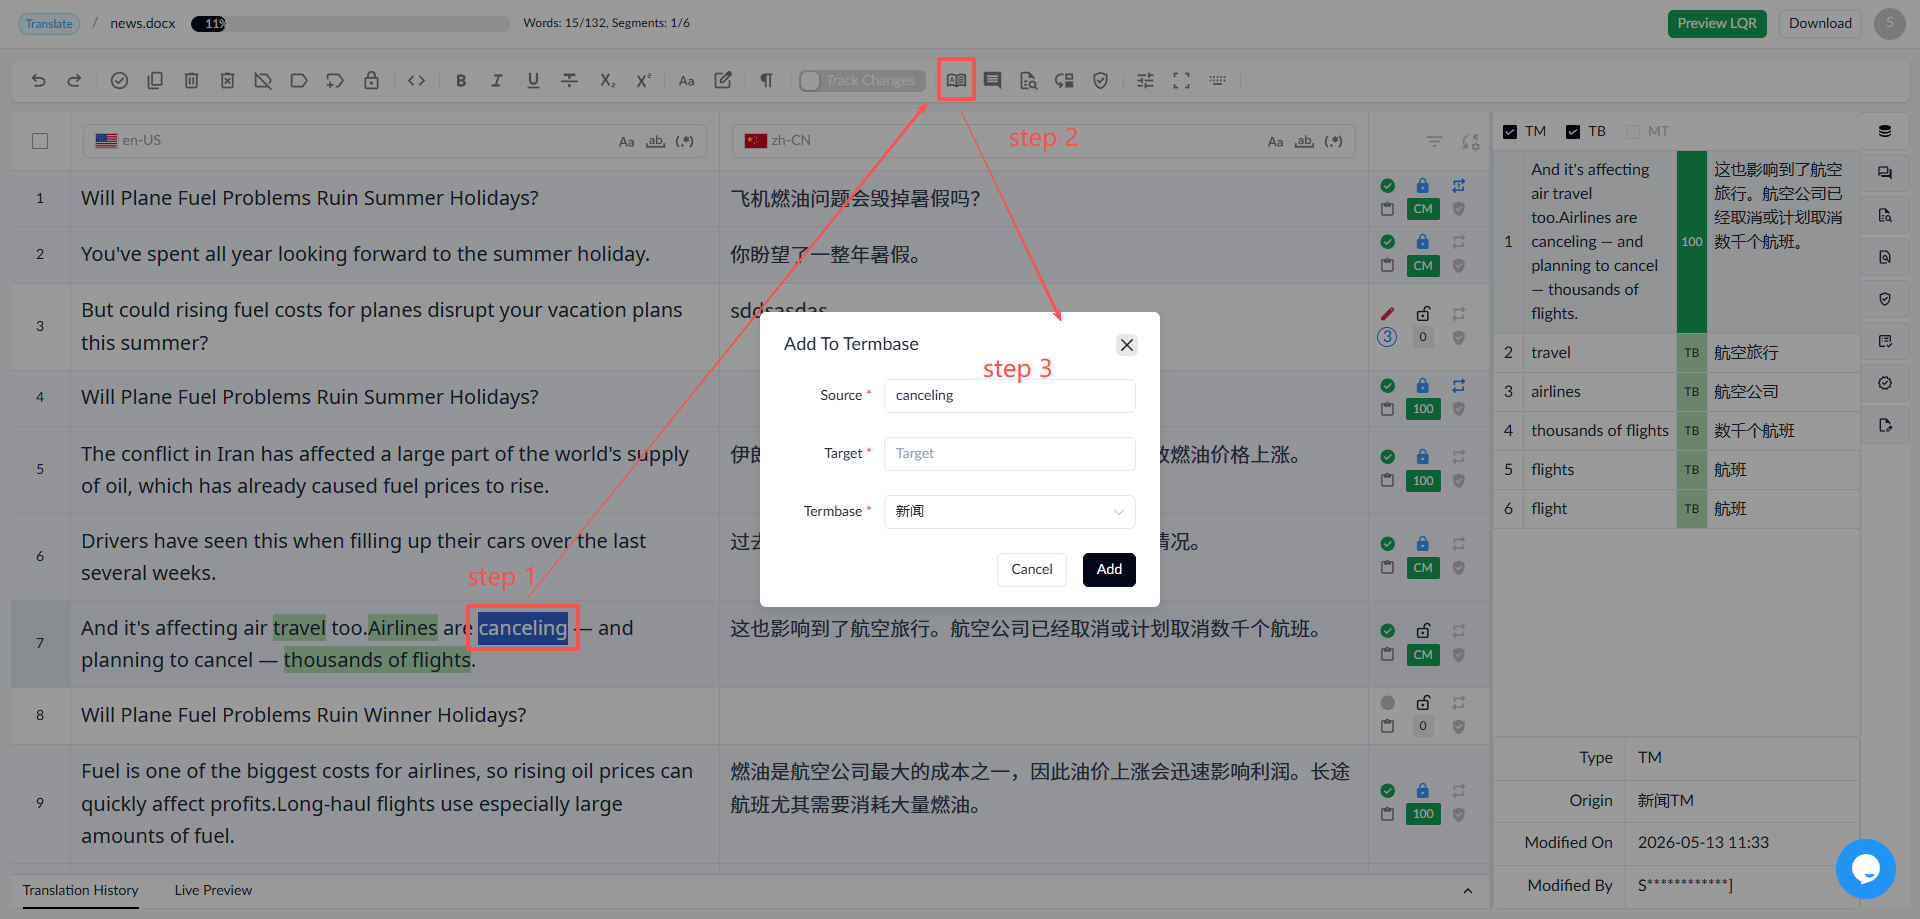Open the comment speech-bubble toolbar icon

click(992, 80)
